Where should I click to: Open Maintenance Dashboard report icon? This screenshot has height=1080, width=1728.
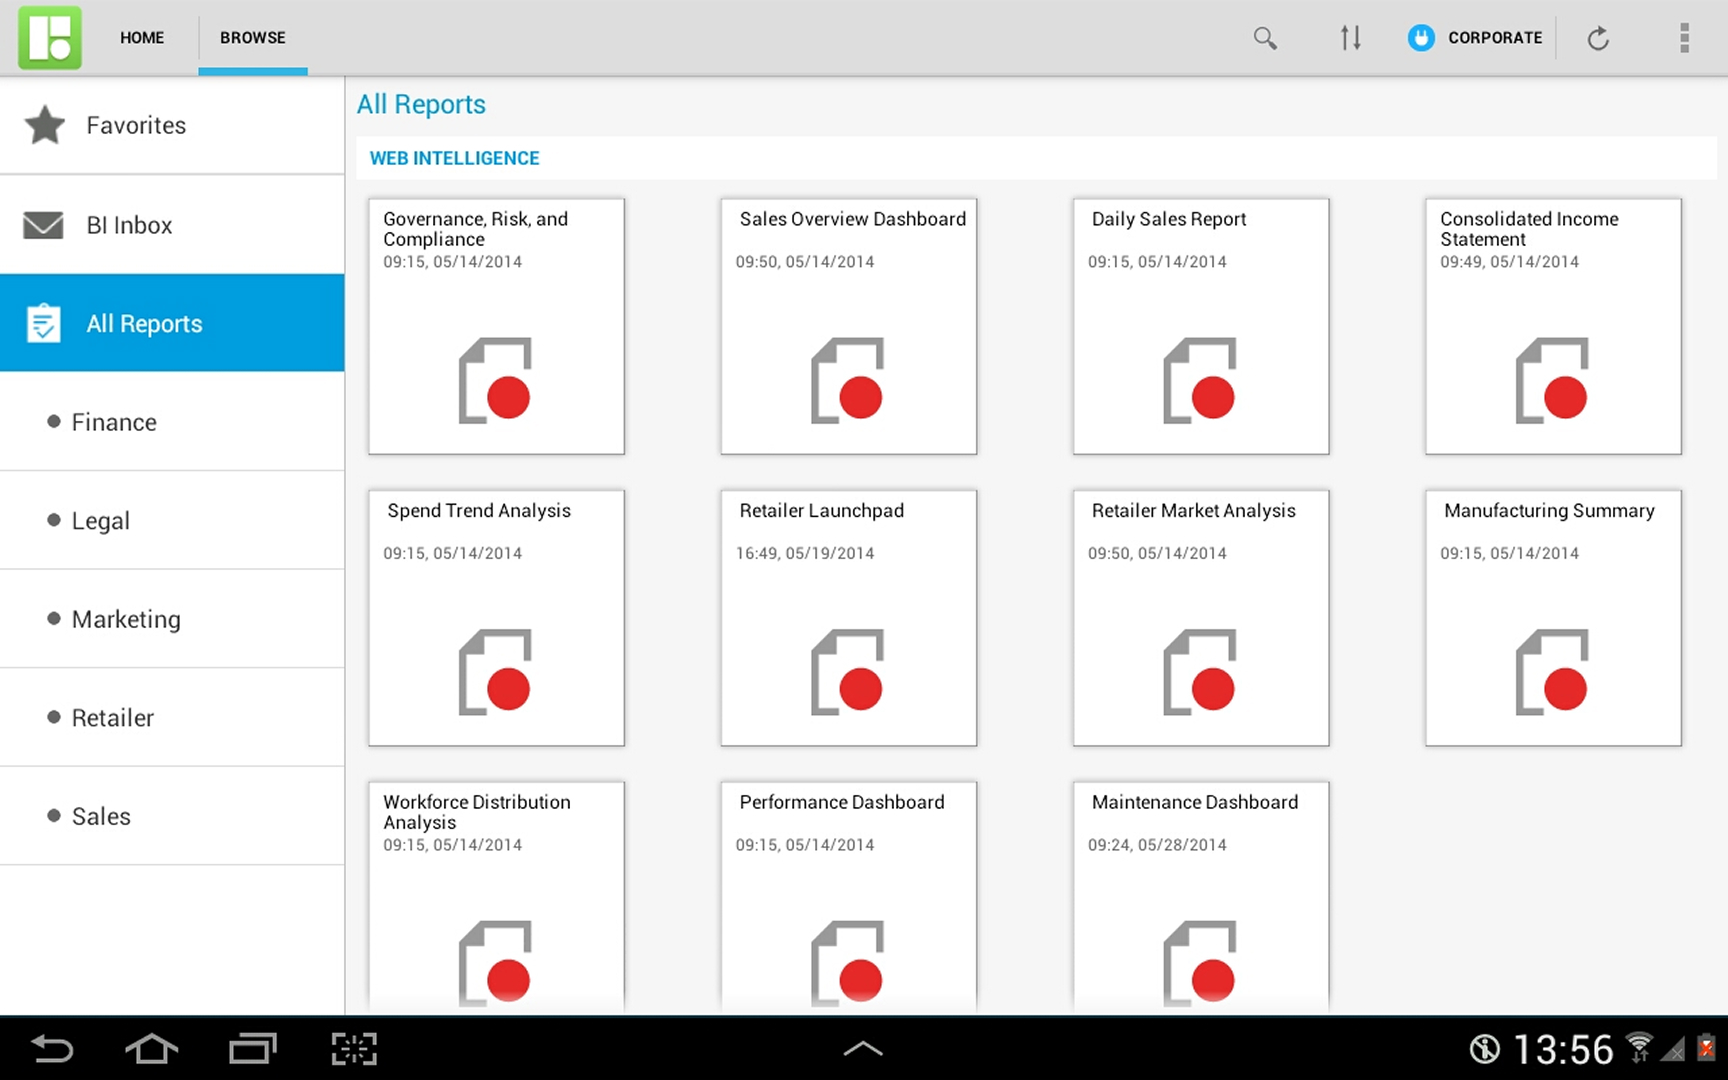(x=1200, y=962)
